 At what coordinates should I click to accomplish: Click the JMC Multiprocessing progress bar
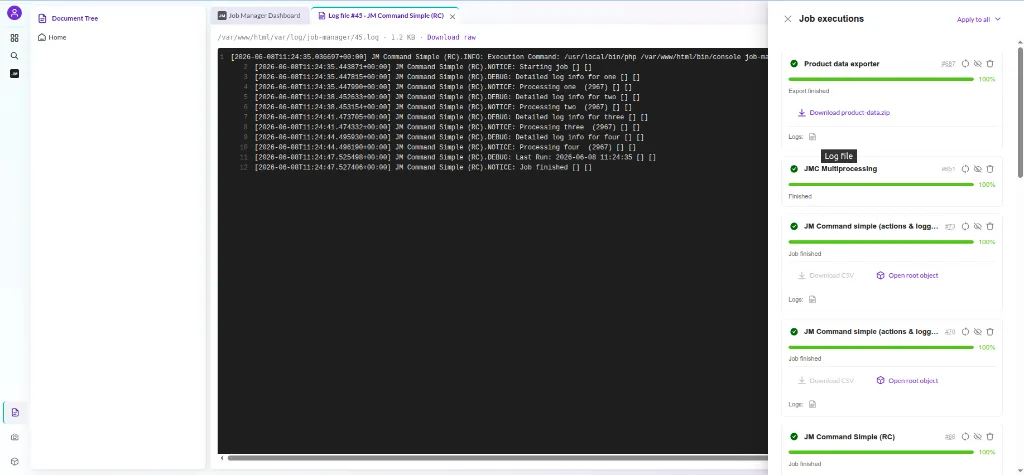point(881,184)
